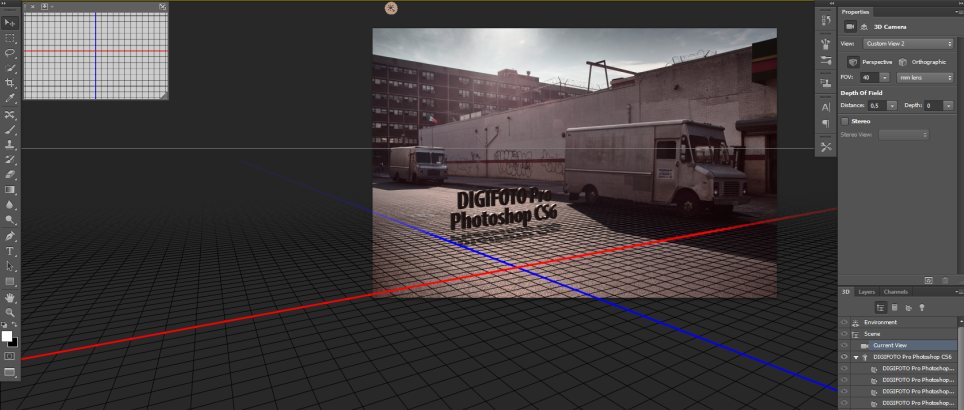Select the Quick Selection tool

(10, 68)
